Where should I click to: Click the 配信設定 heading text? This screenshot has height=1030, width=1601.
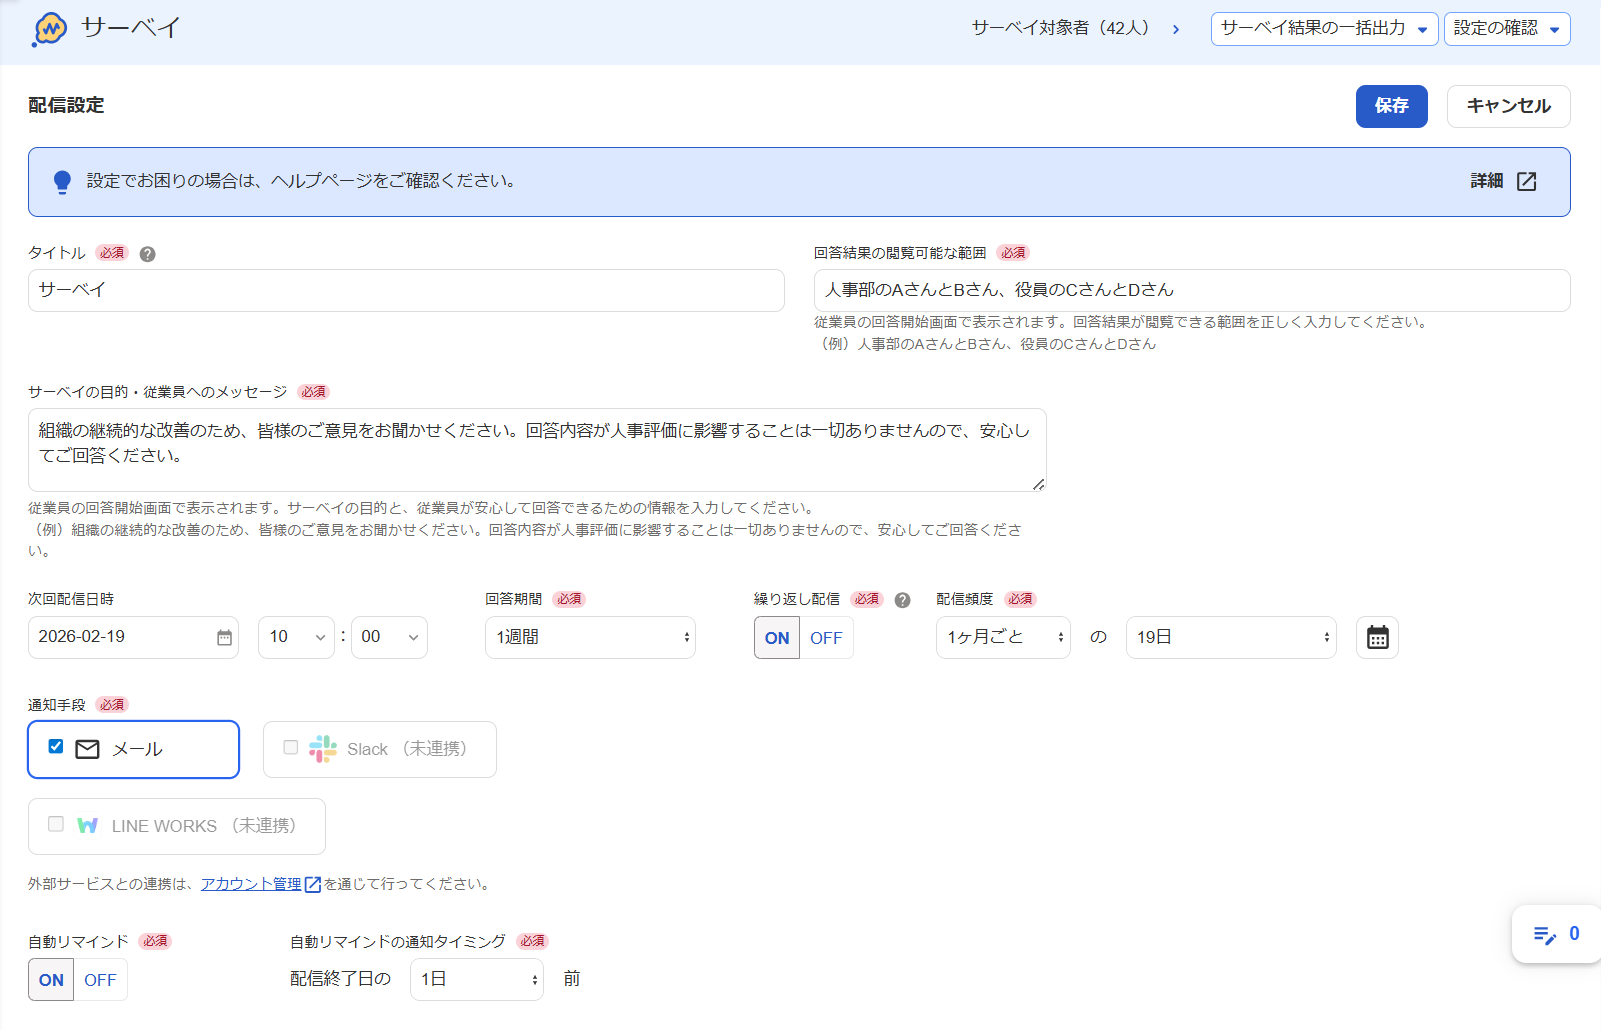pos(66,105)
